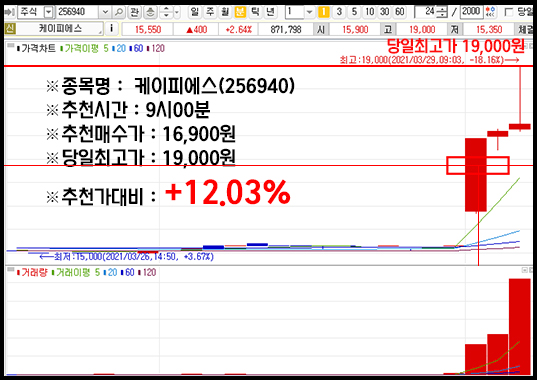Expand the stock code 256940 dropdown
Screen dimensions: 537x380
(105, 12)
